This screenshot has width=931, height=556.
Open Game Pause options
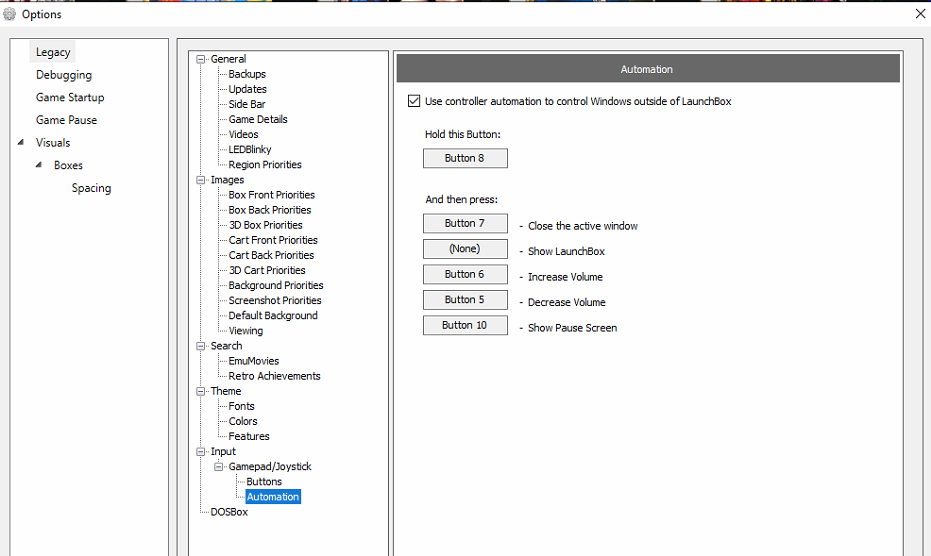coord(66,120)
